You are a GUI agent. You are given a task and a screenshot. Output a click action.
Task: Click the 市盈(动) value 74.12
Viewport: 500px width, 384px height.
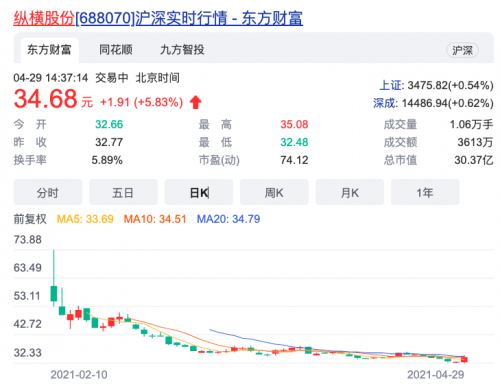point(294,160)
